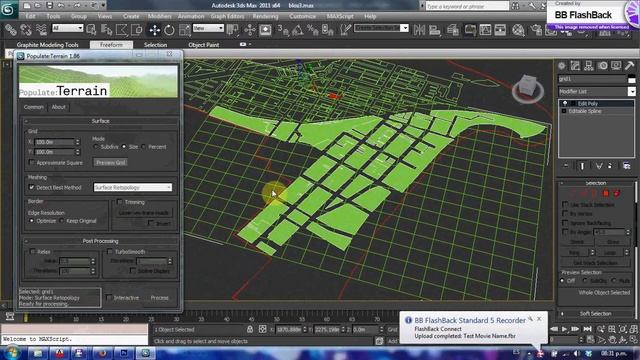This screenshot has height=360, width=640.
Task: Select Keep Original edge resolution radio
Action: [62, 221]
